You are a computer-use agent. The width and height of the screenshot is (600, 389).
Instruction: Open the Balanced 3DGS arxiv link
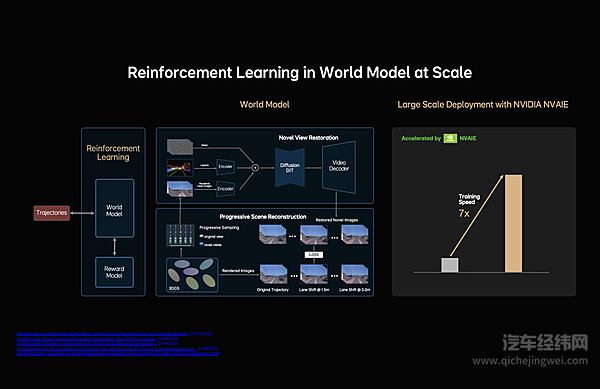(x=118, y=354)
